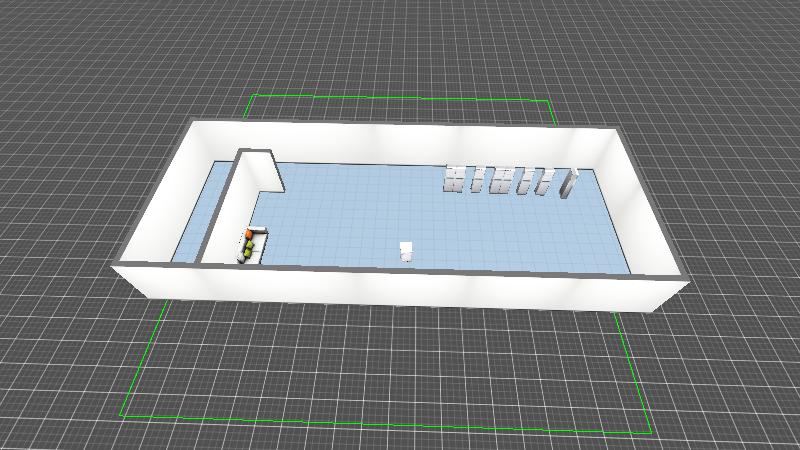Select the fifth white cabinet in the row
Screen dimensions: 800x450
(x=543, y=182)
